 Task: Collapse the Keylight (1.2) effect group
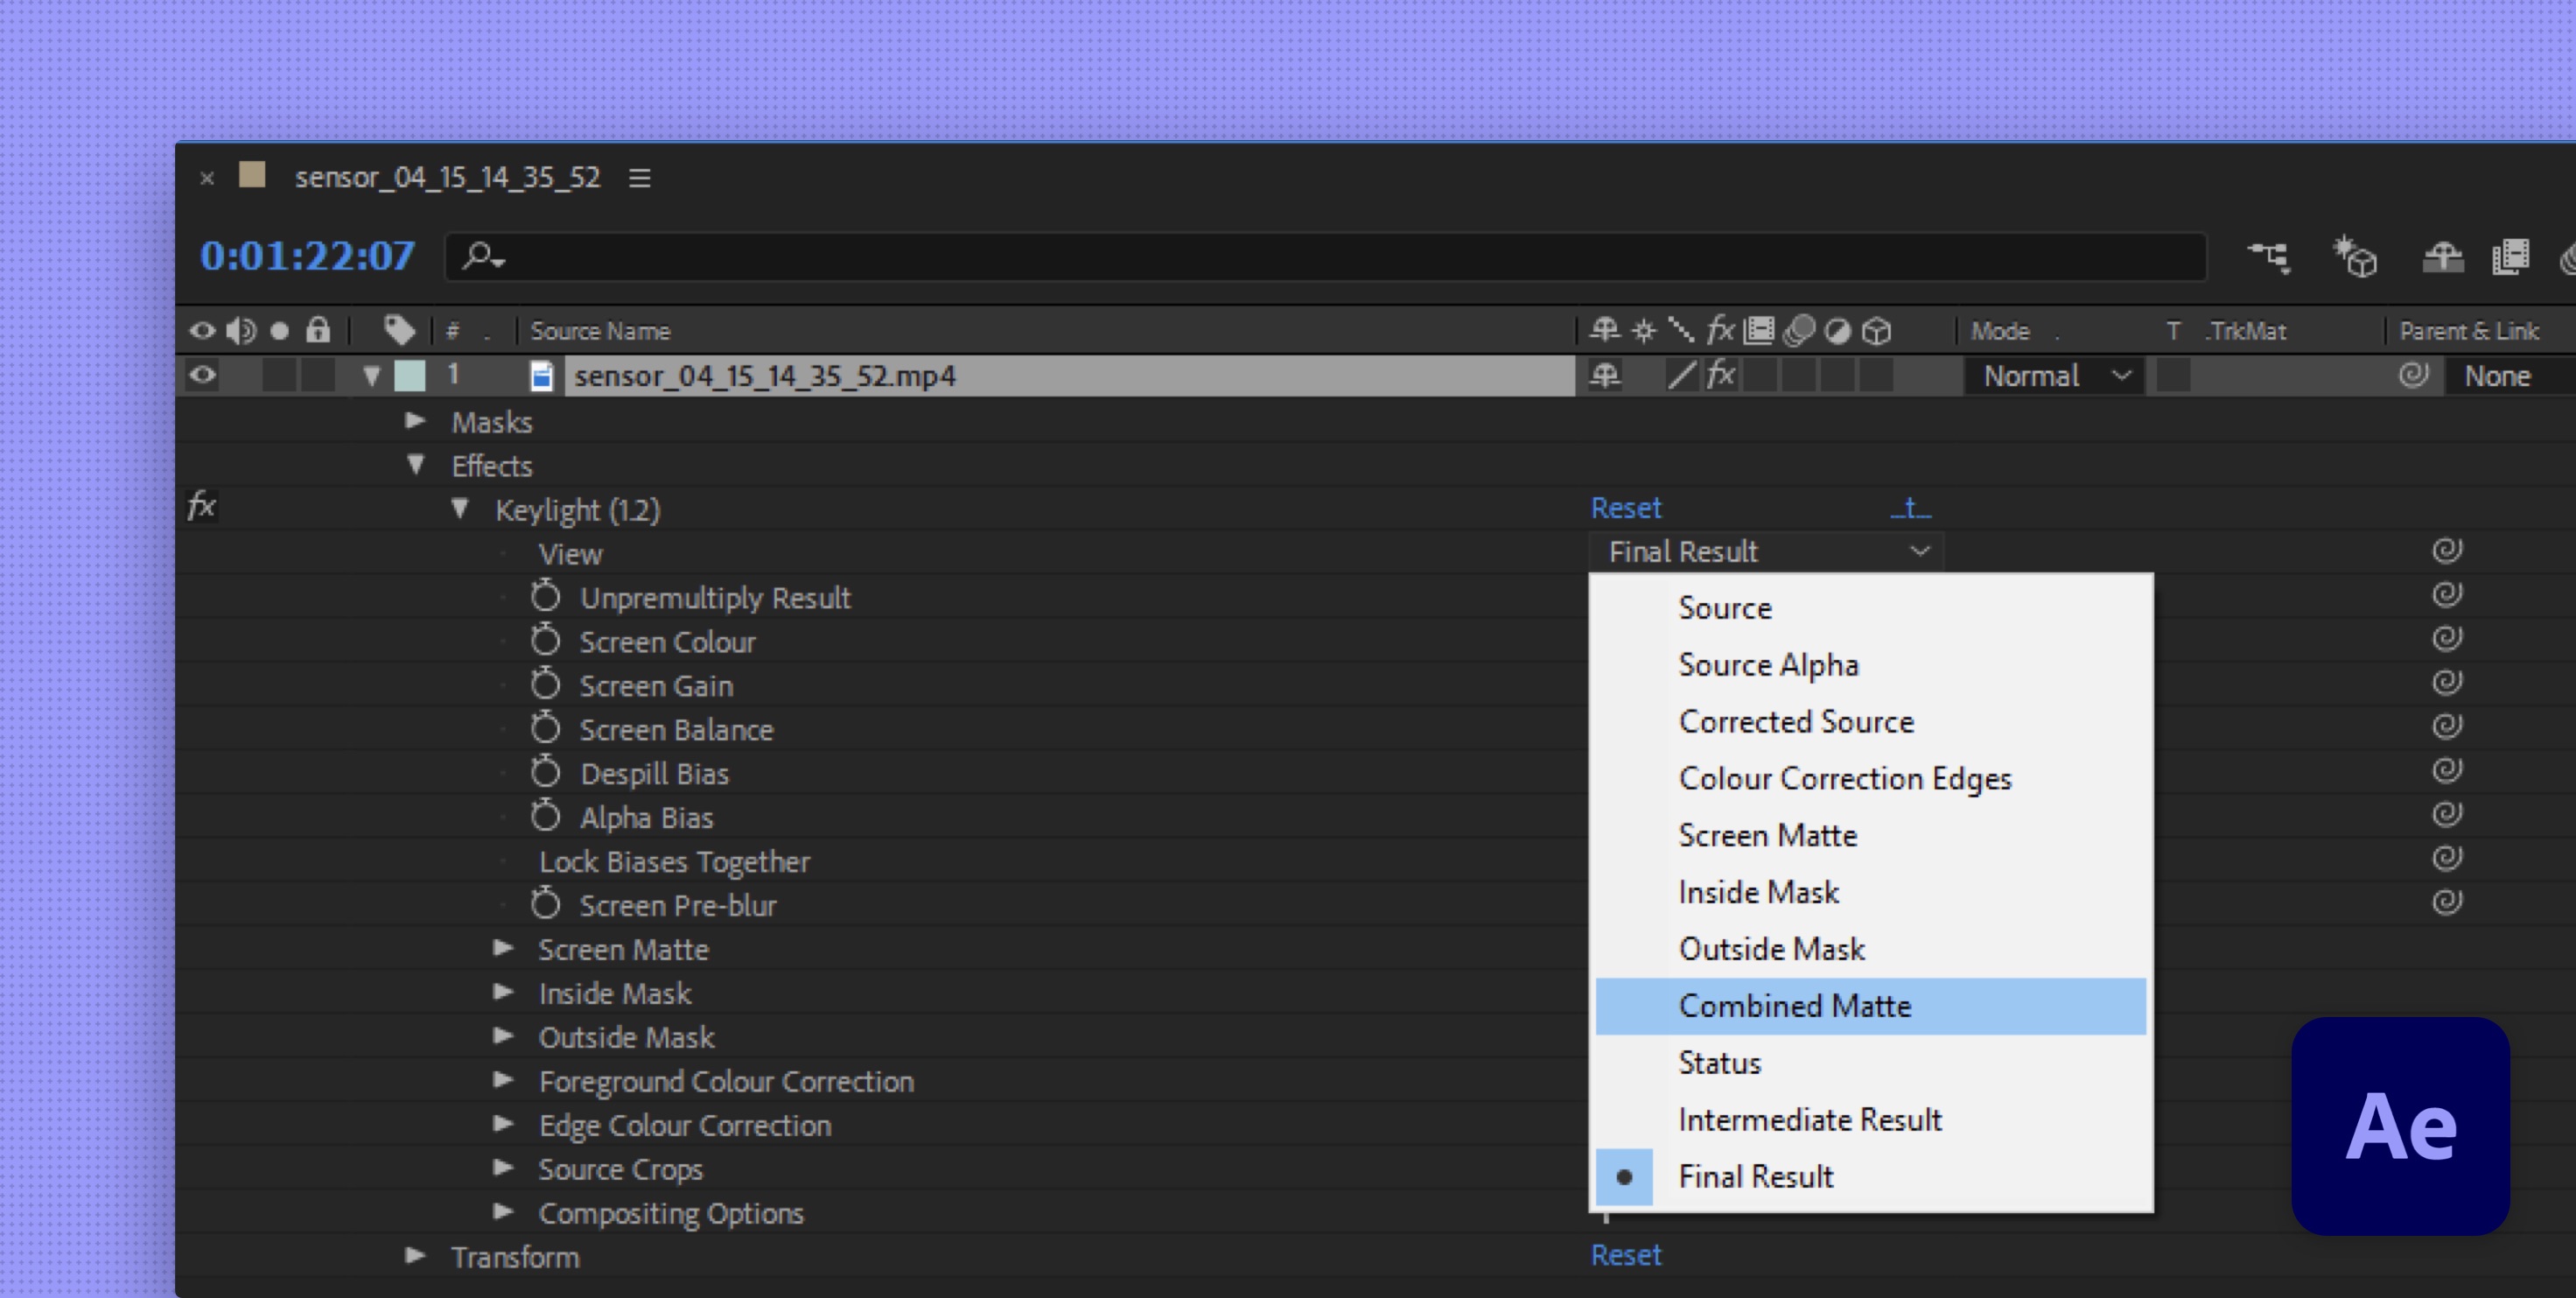click(460, 509)
